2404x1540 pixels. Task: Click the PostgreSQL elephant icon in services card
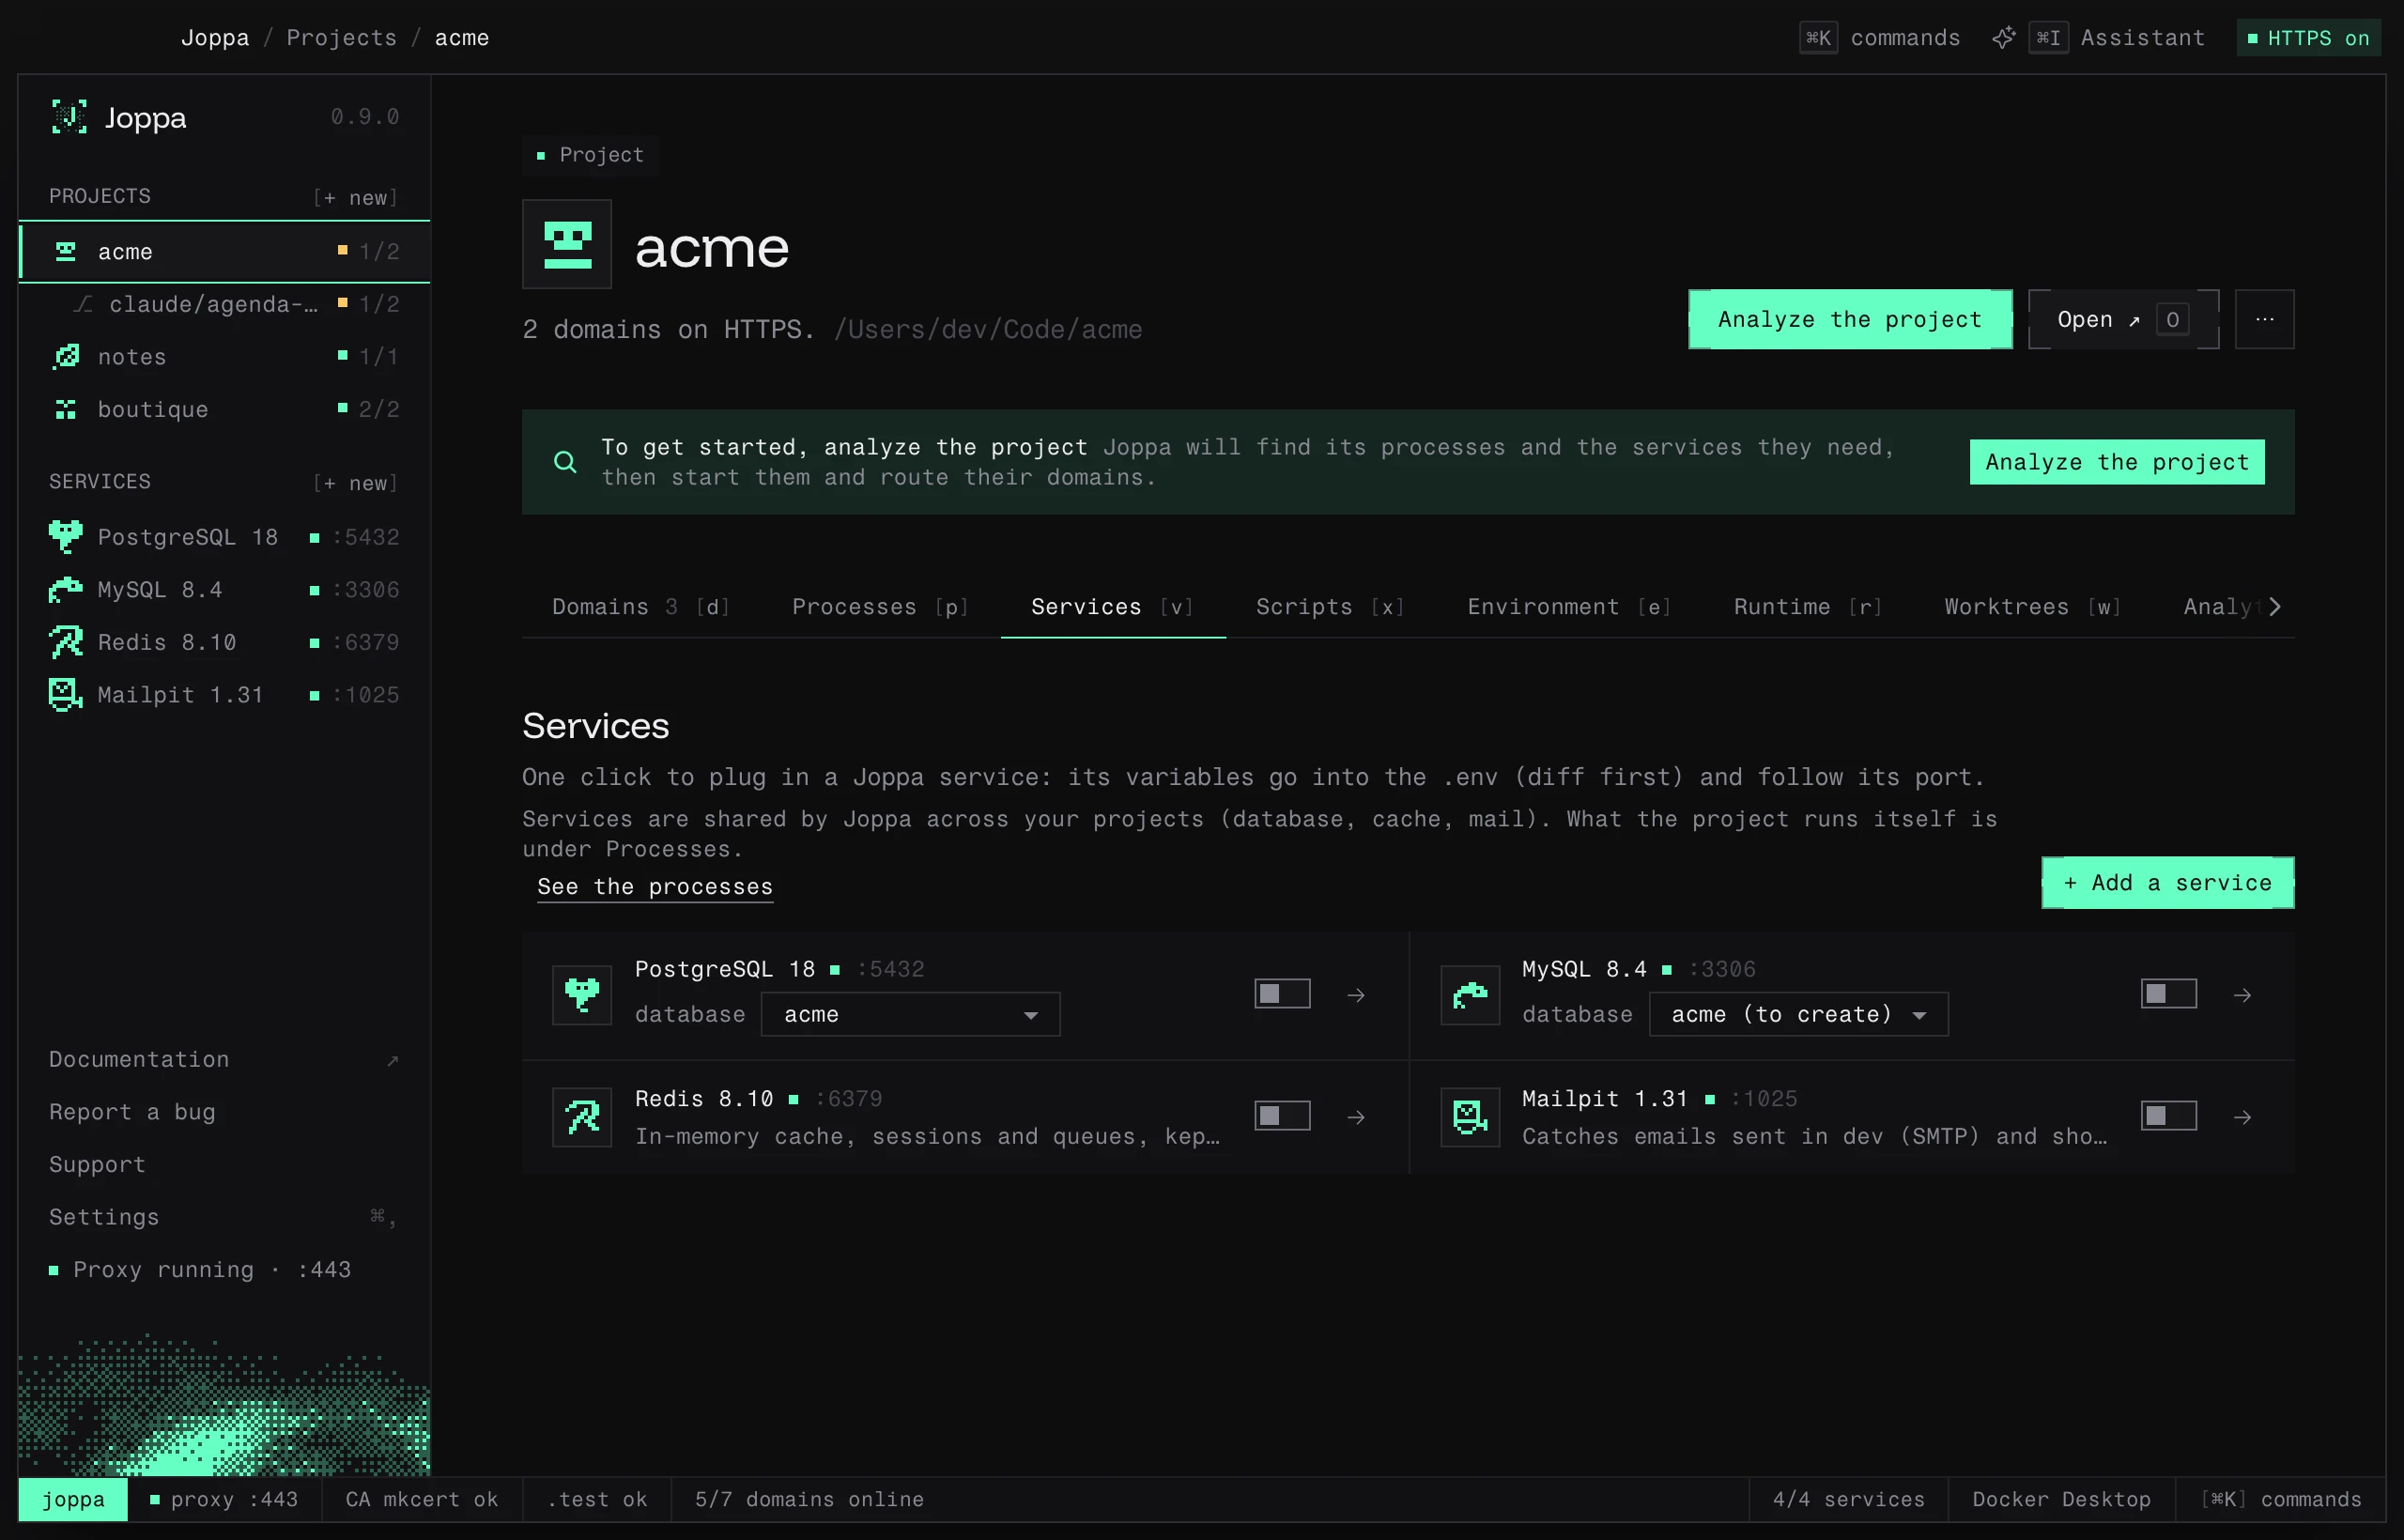(x=582, y=995)
